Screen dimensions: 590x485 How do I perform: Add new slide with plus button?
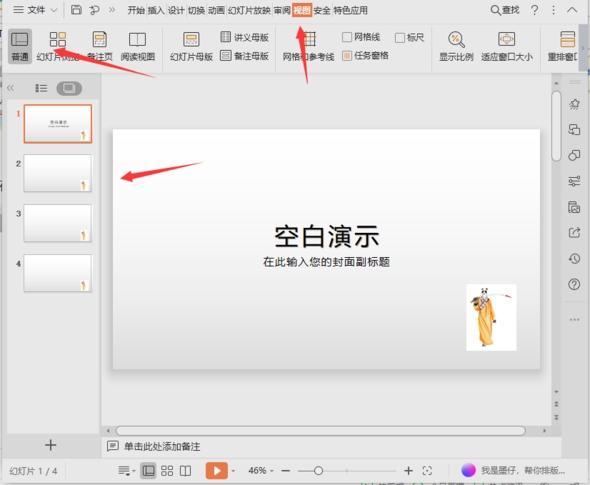tap(50, 445)
